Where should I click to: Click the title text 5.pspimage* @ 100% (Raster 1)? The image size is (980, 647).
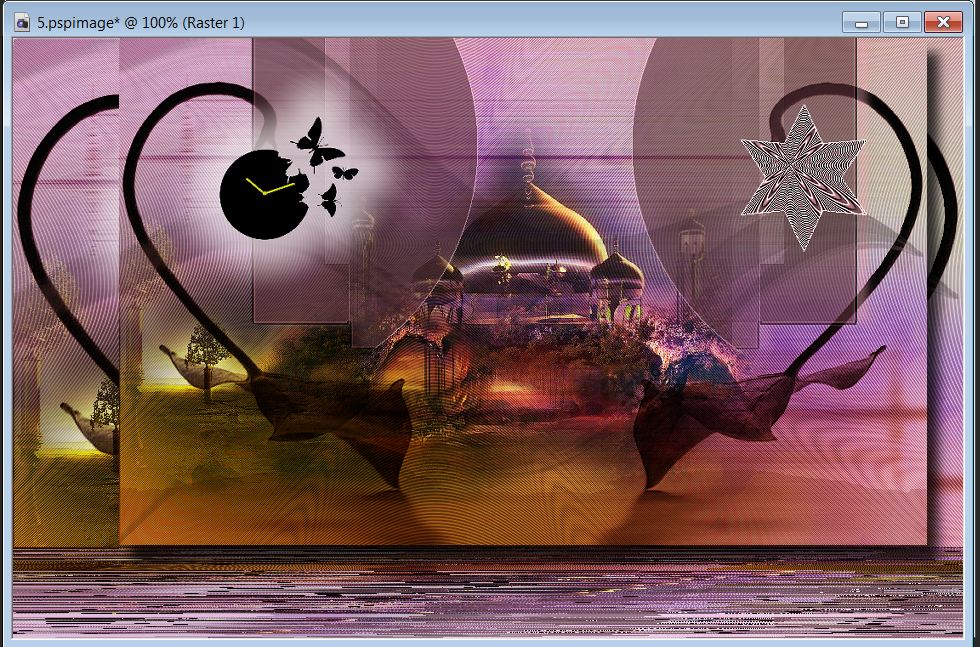(x=141, y=23)
